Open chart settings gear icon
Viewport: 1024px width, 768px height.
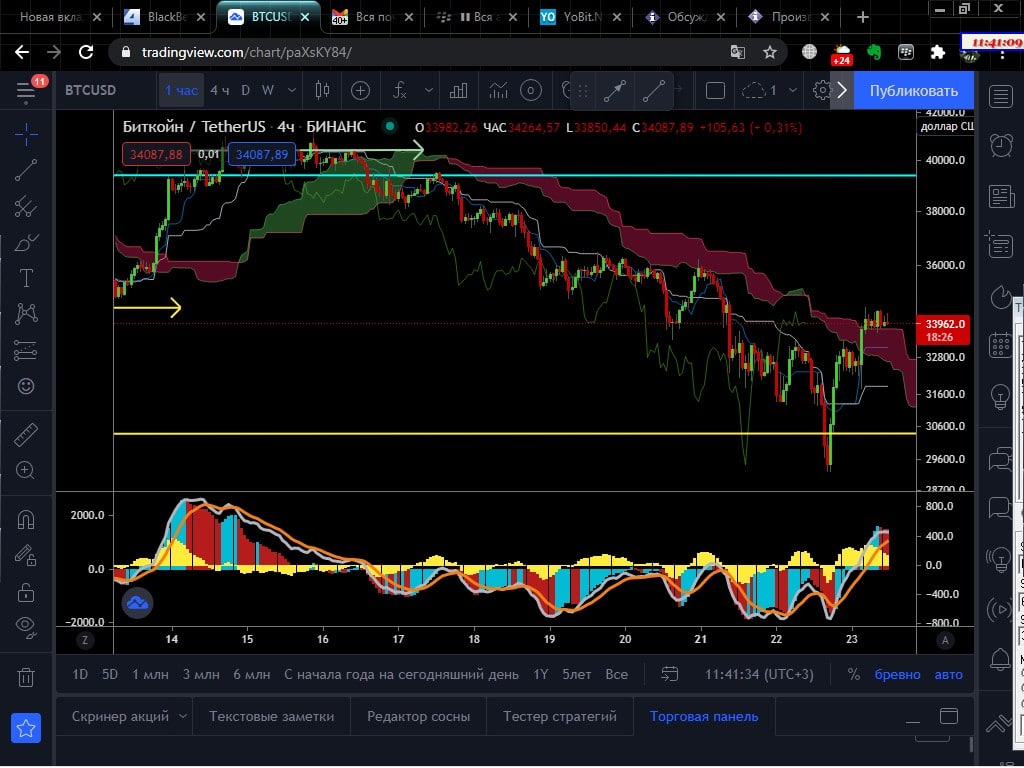822,90
